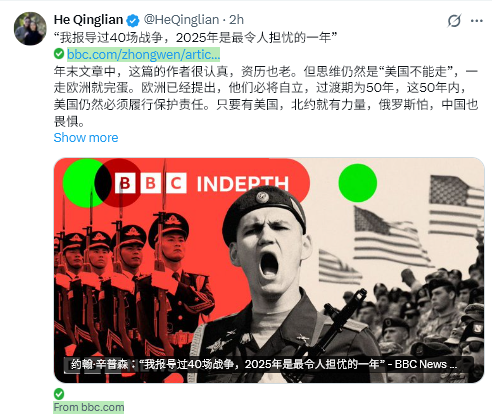492x418 pixels.
Task: Click the He Qinglian display name
Action: click(88, 20)
